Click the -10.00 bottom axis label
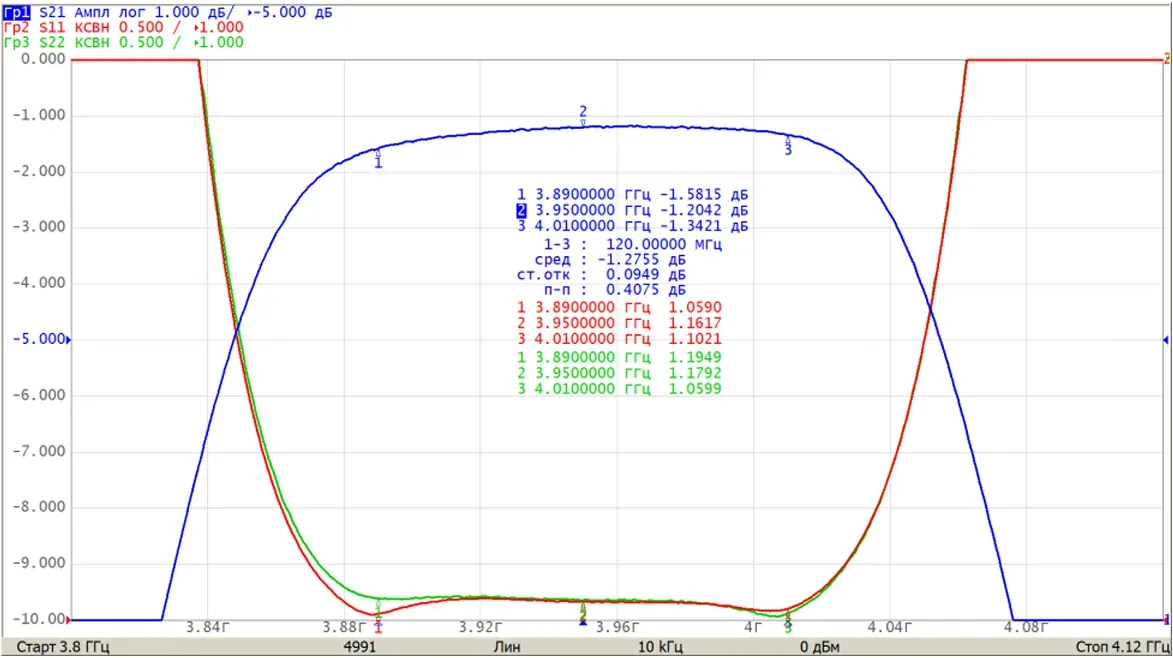 (39, 619)
